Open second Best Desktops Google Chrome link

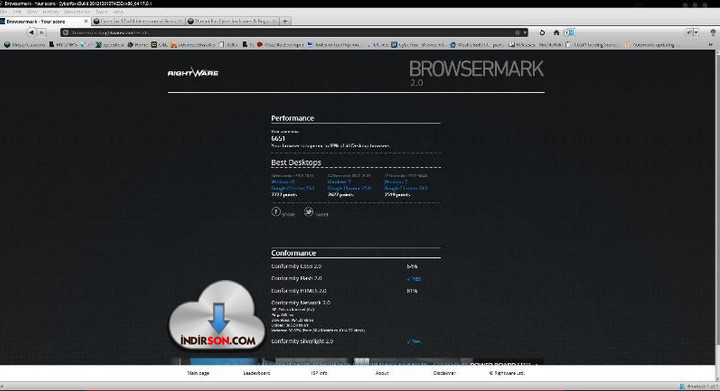(349, 188)
